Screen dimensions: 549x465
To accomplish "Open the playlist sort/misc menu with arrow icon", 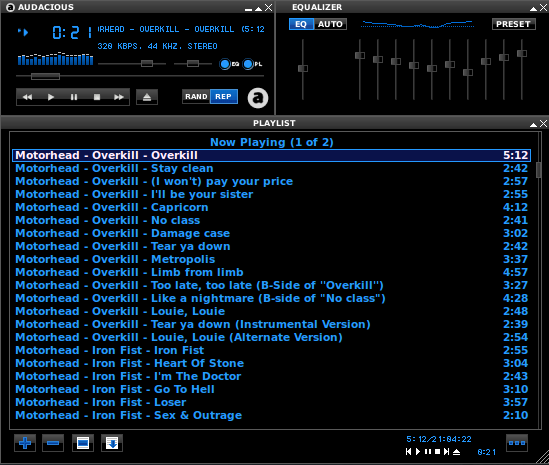I will 112,443.
